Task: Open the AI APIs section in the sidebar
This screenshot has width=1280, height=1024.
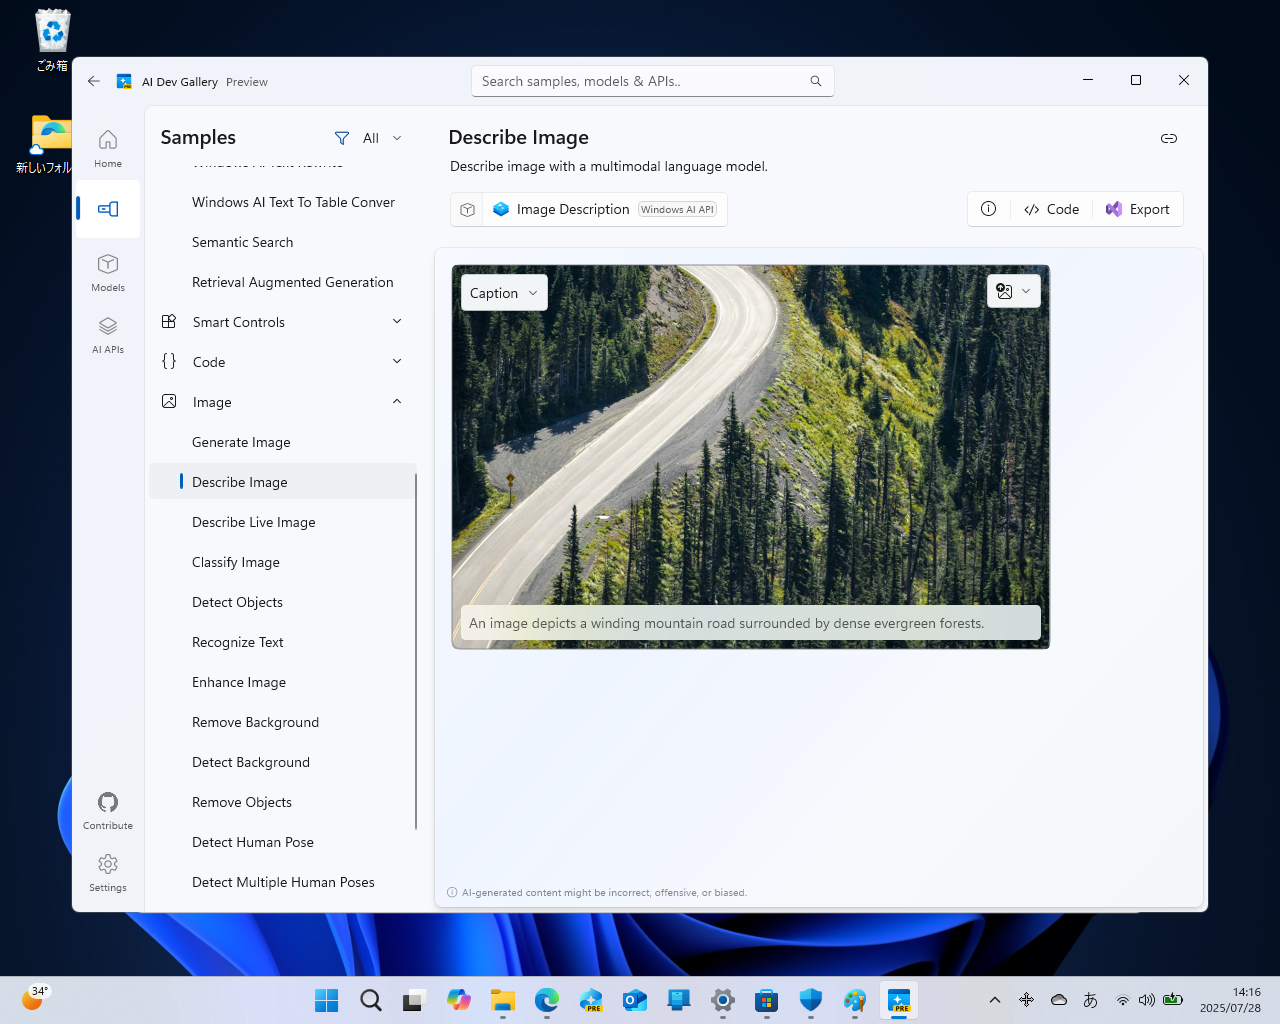Action: pyautogui.click(x=107, y=334)
